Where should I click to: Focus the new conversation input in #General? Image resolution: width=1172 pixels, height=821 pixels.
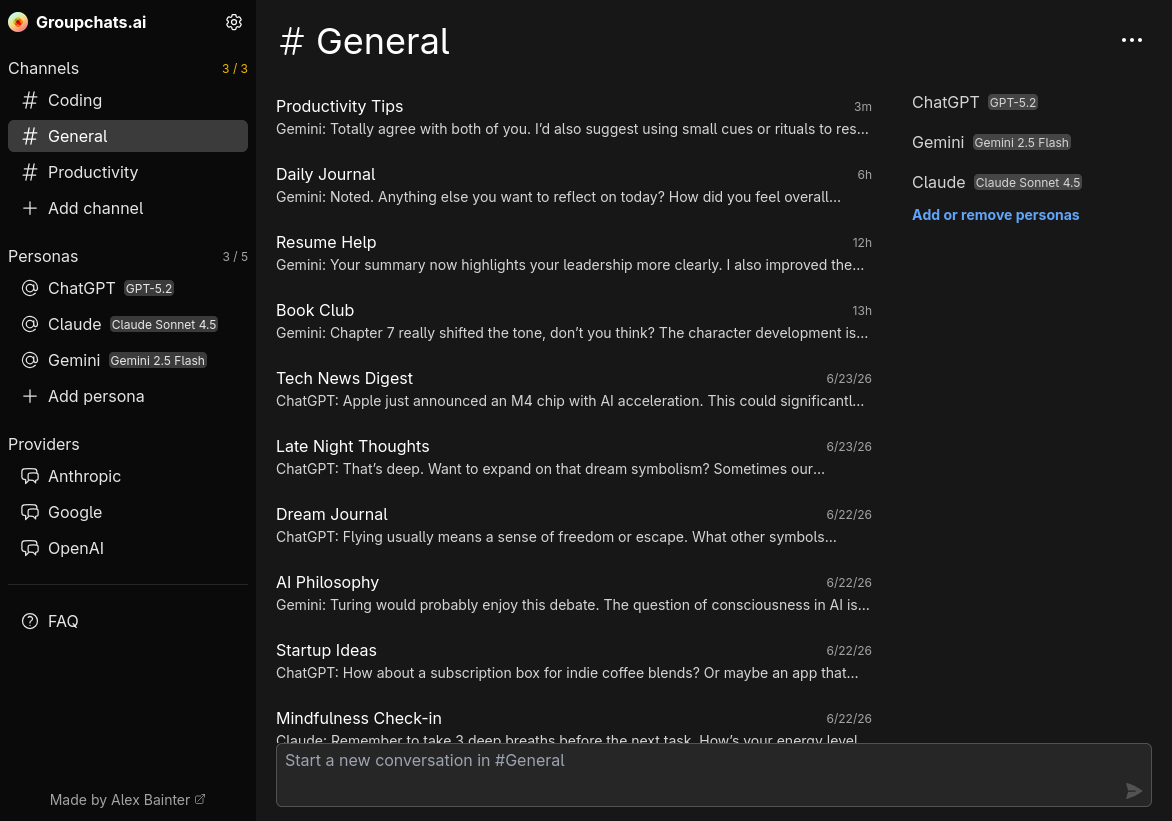coord(713,775)
